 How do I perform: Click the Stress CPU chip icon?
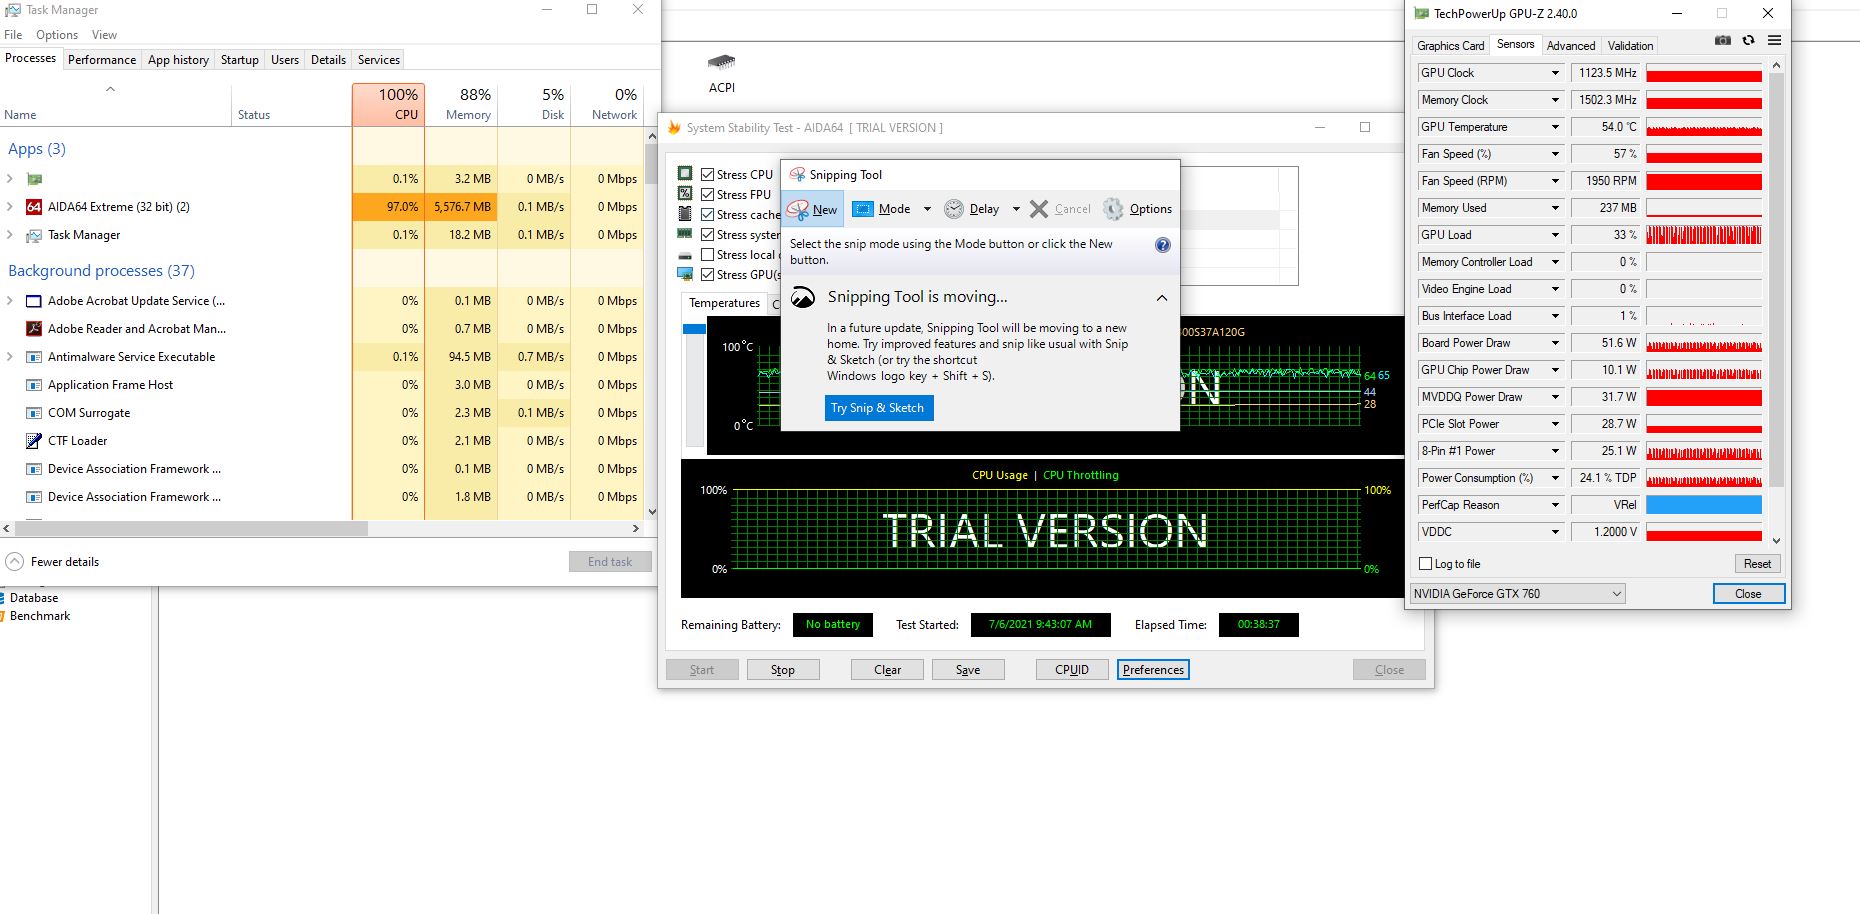(x=685, y=173)
